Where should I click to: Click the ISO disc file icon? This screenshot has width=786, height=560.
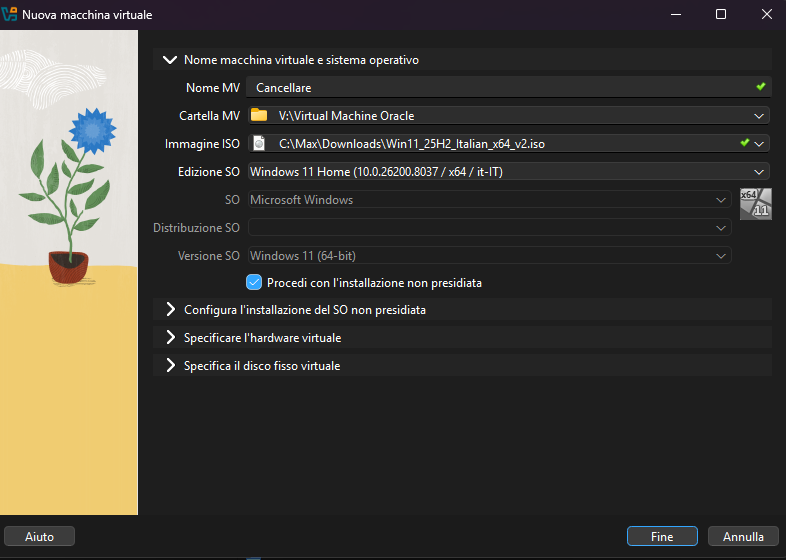pyautogui.click(x=259, y=143)
